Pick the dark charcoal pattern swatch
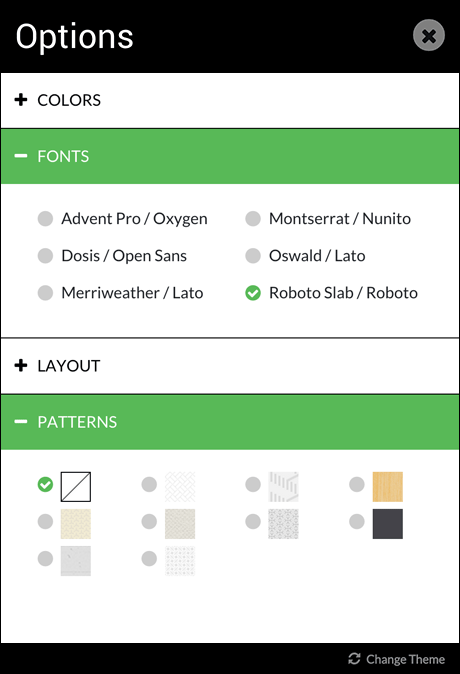The width and height of the screenshot is (460, 674). [388, 524]
